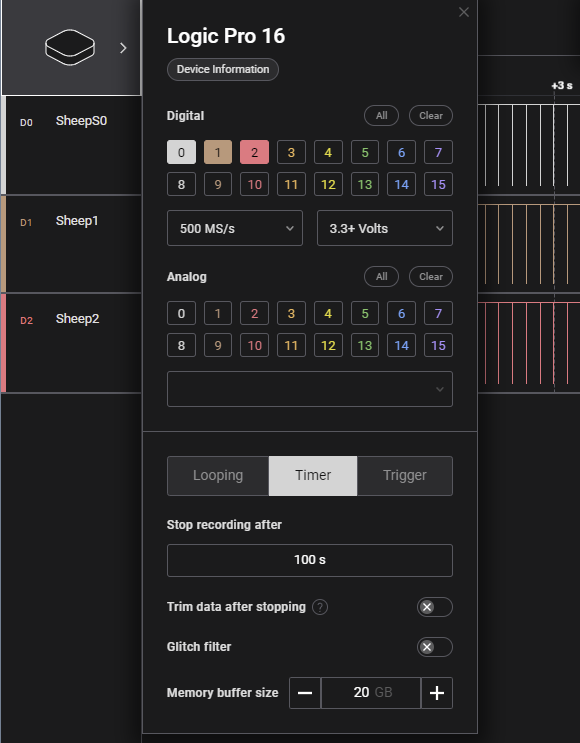Enable digital channel 4

328,152
